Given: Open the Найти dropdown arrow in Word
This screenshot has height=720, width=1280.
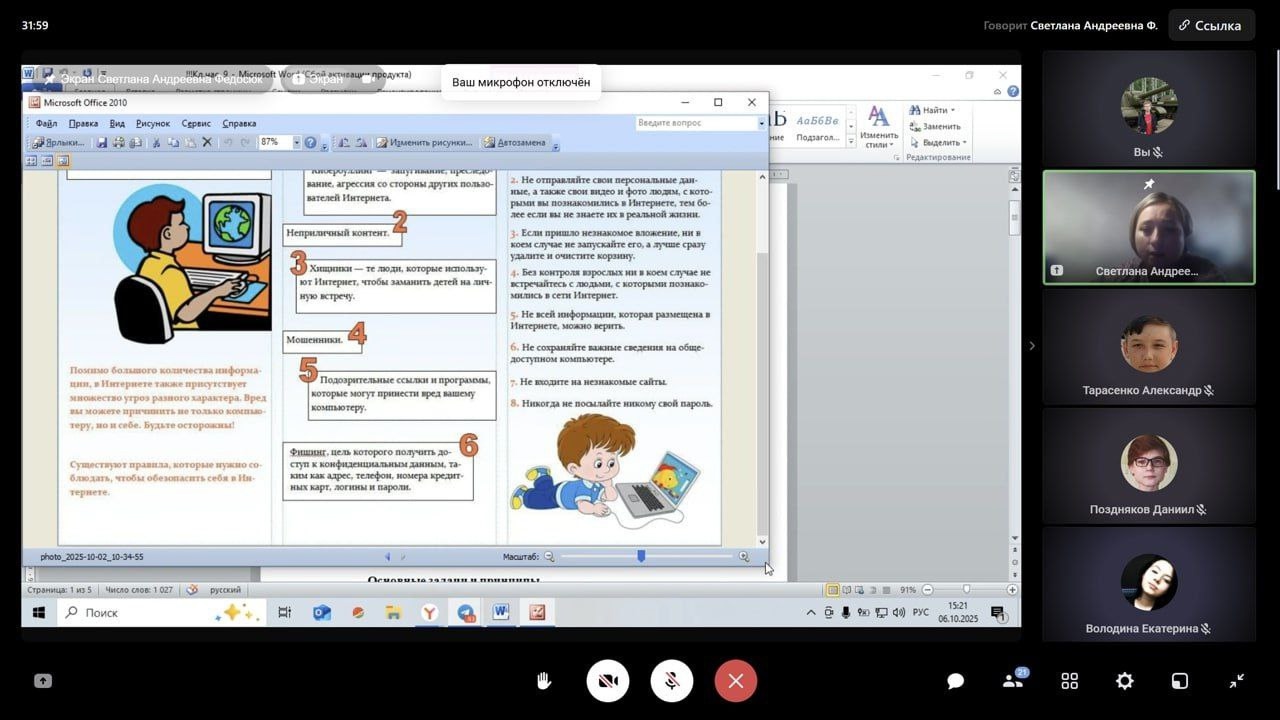Looking at the screenshot, I should [953, 110].
